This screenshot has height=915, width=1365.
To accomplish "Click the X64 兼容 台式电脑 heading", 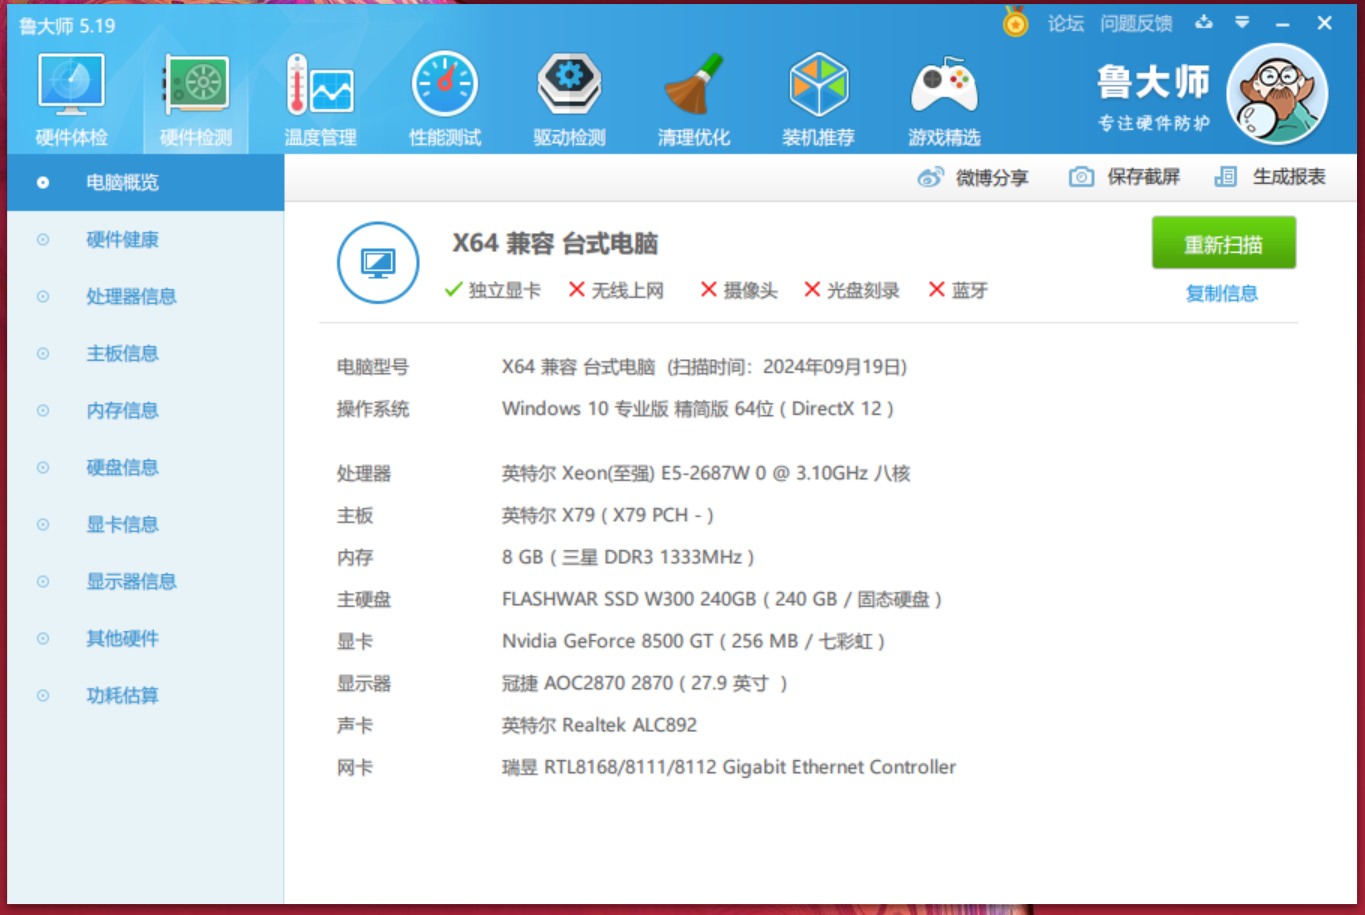I will (555, 243).
